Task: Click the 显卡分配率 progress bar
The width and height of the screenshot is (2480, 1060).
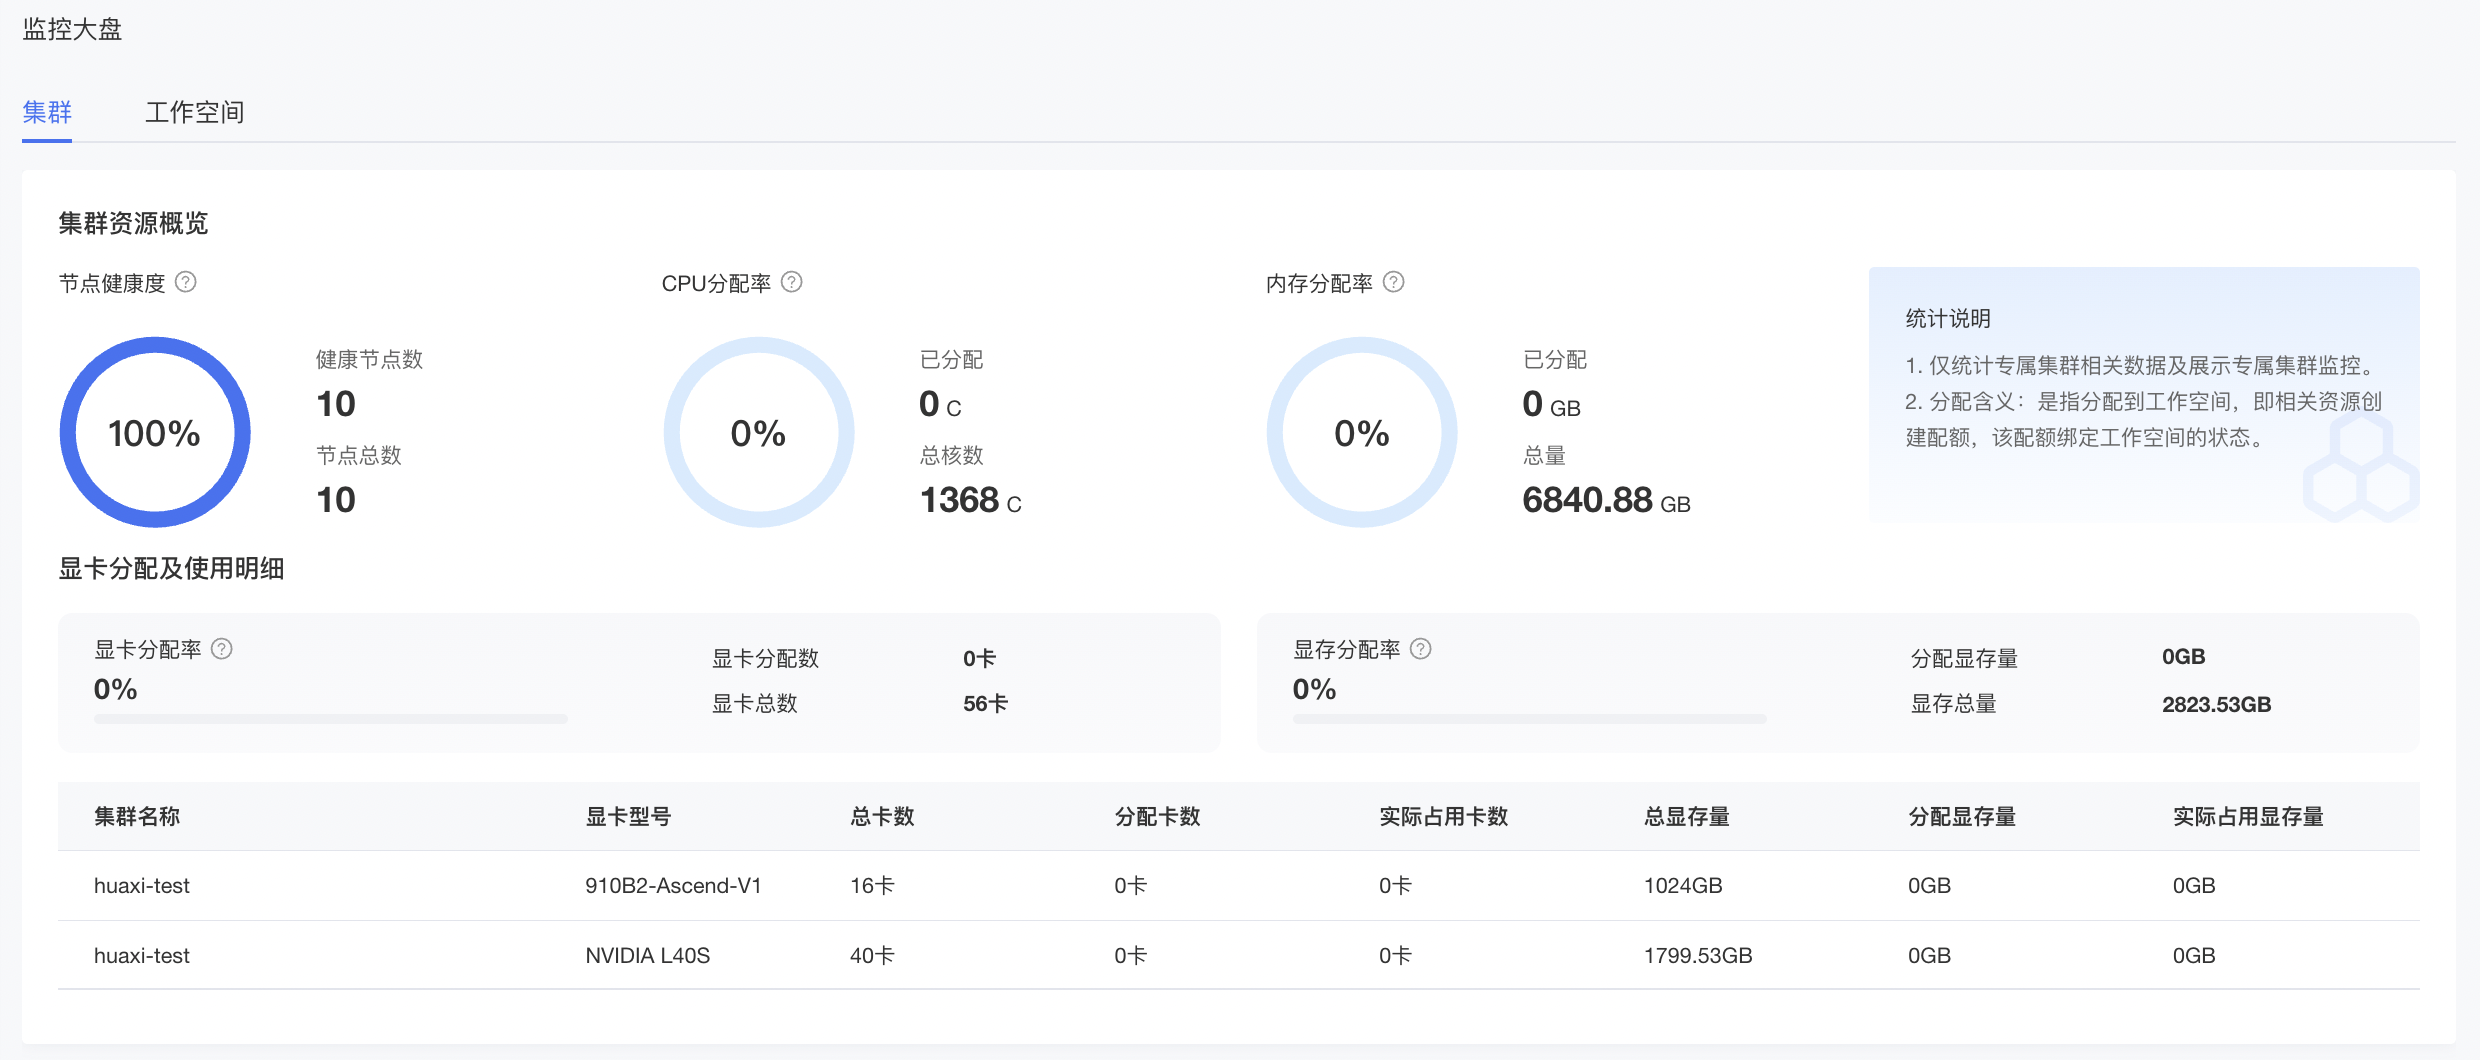Action: (330, 718)
